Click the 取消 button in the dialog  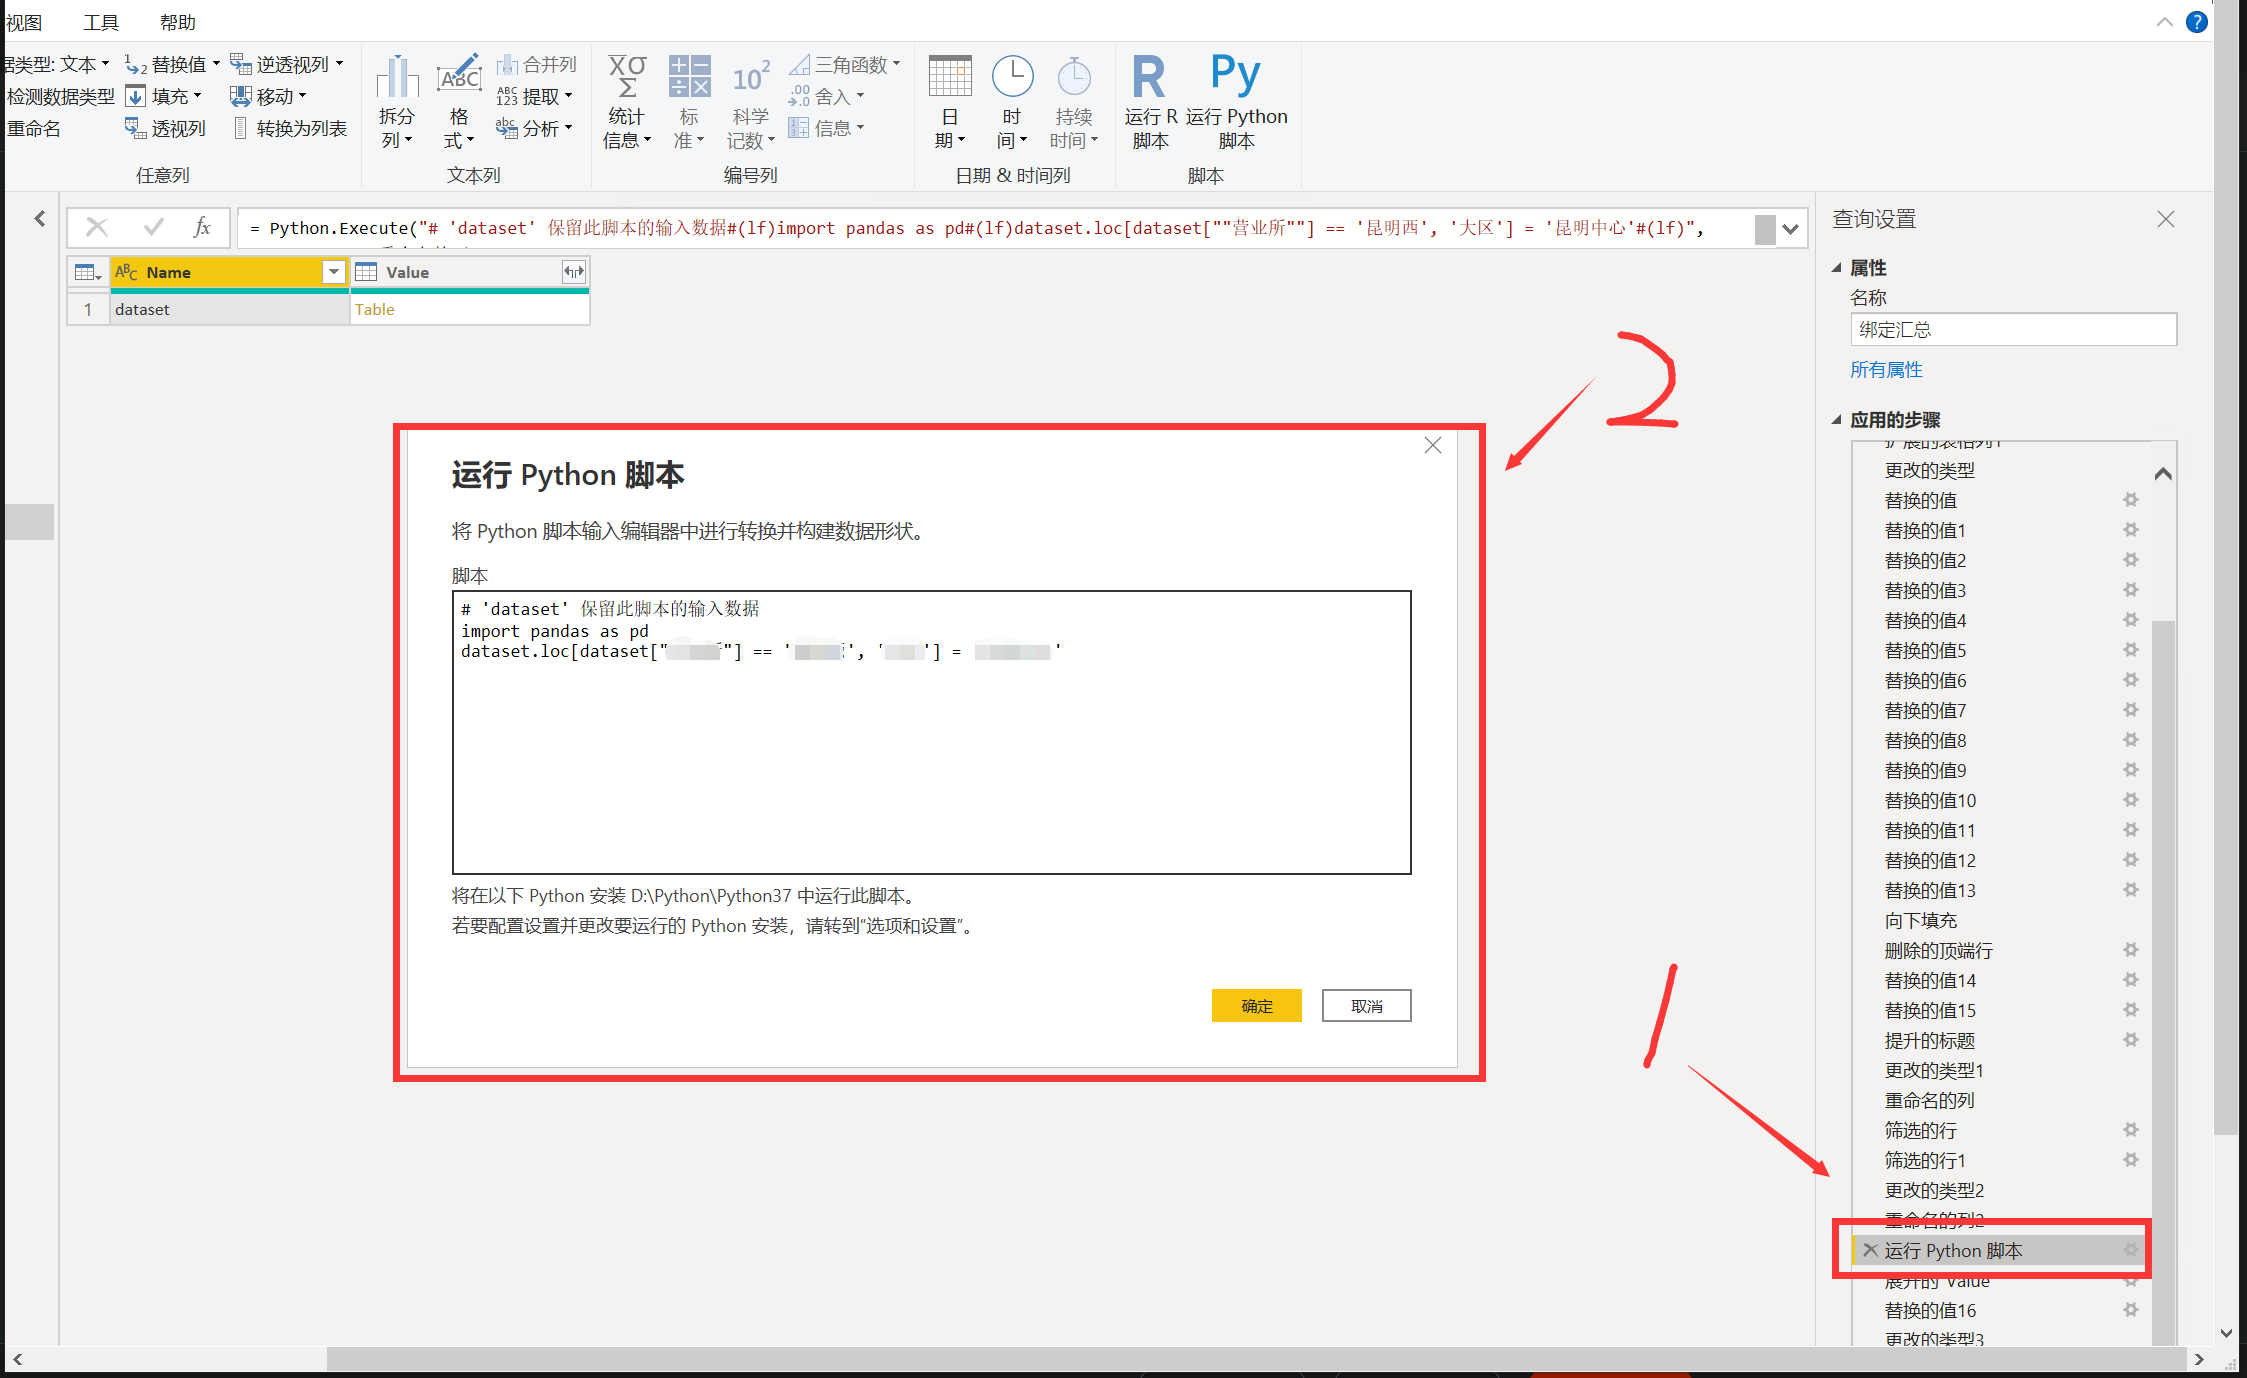[1366, 1006]
